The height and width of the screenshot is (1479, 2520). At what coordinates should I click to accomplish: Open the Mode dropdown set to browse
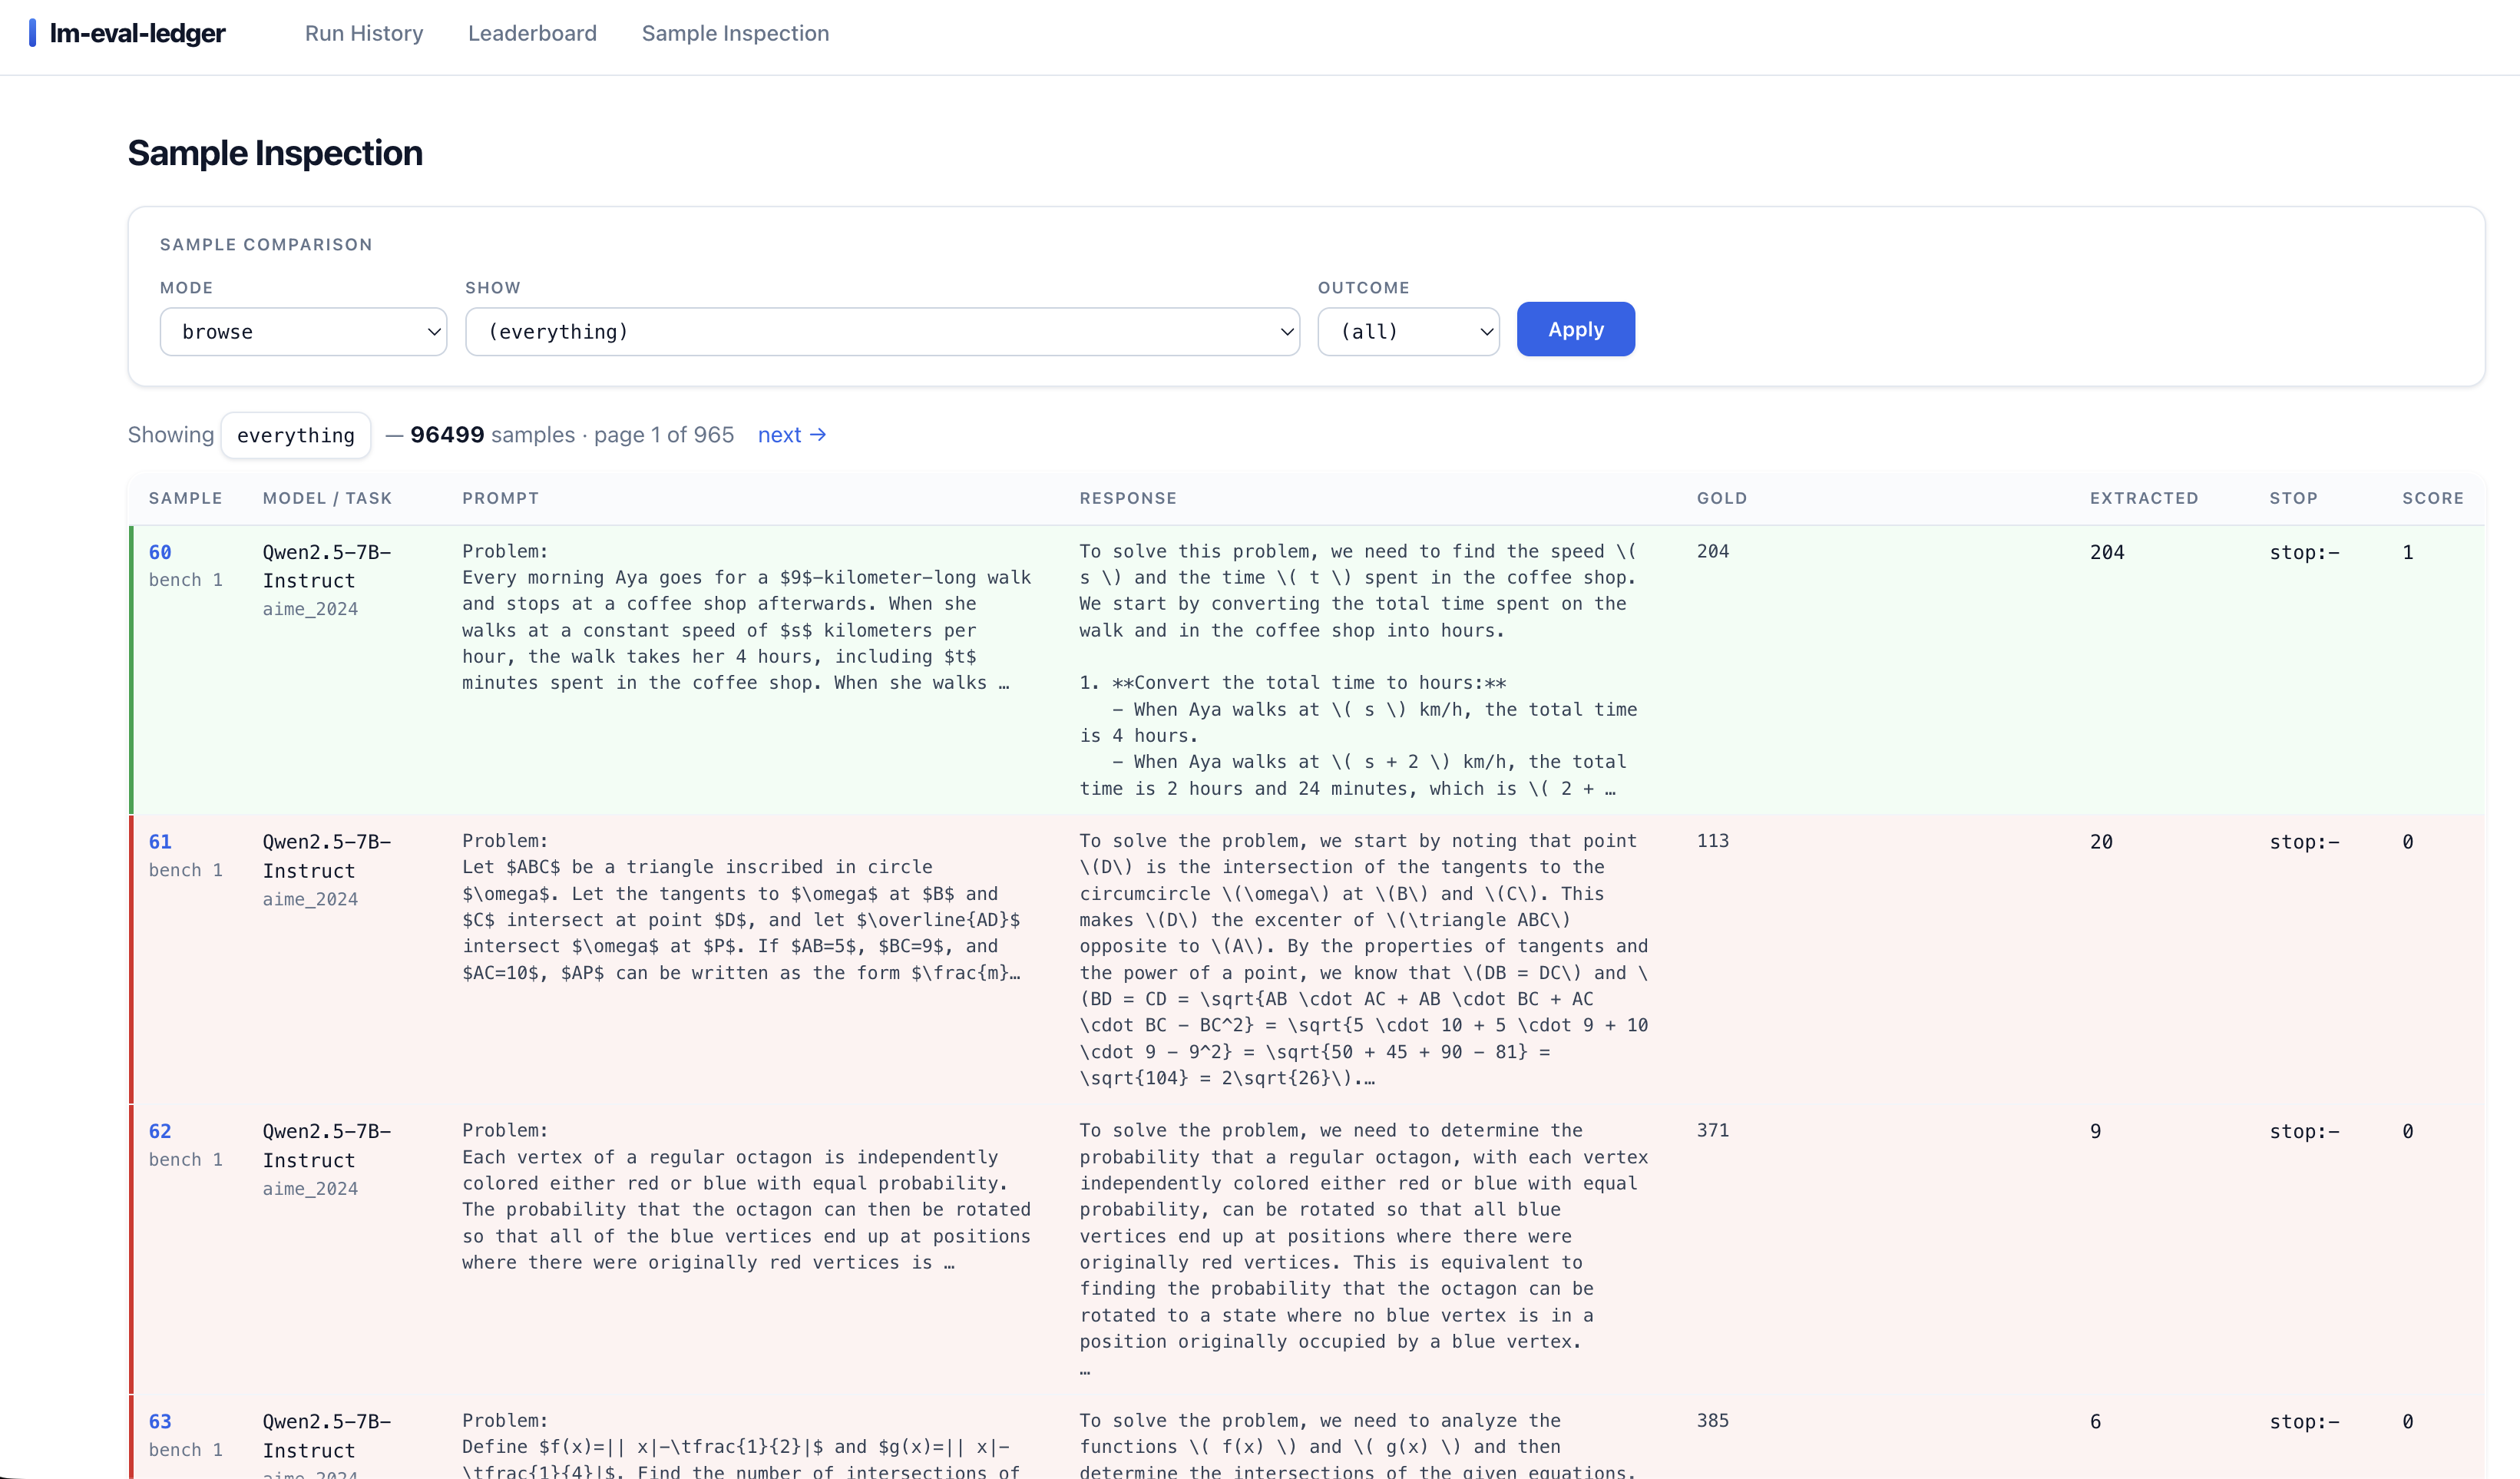[x=303, y=331]
